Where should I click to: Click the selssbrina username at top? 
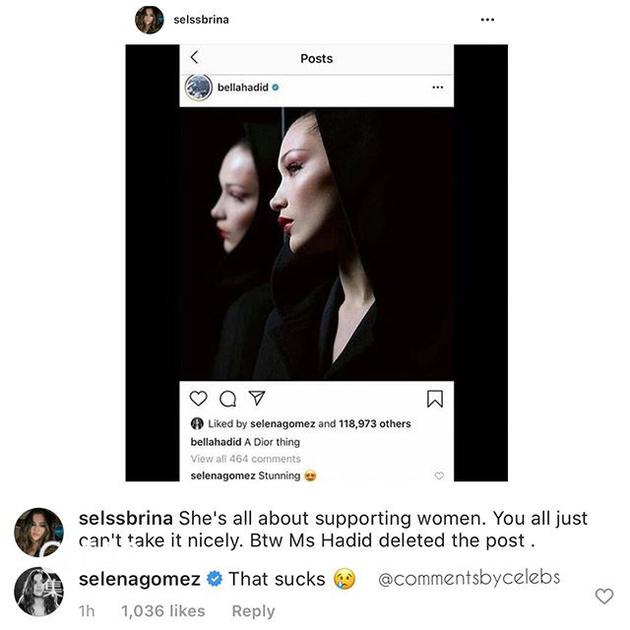[201, 20]
